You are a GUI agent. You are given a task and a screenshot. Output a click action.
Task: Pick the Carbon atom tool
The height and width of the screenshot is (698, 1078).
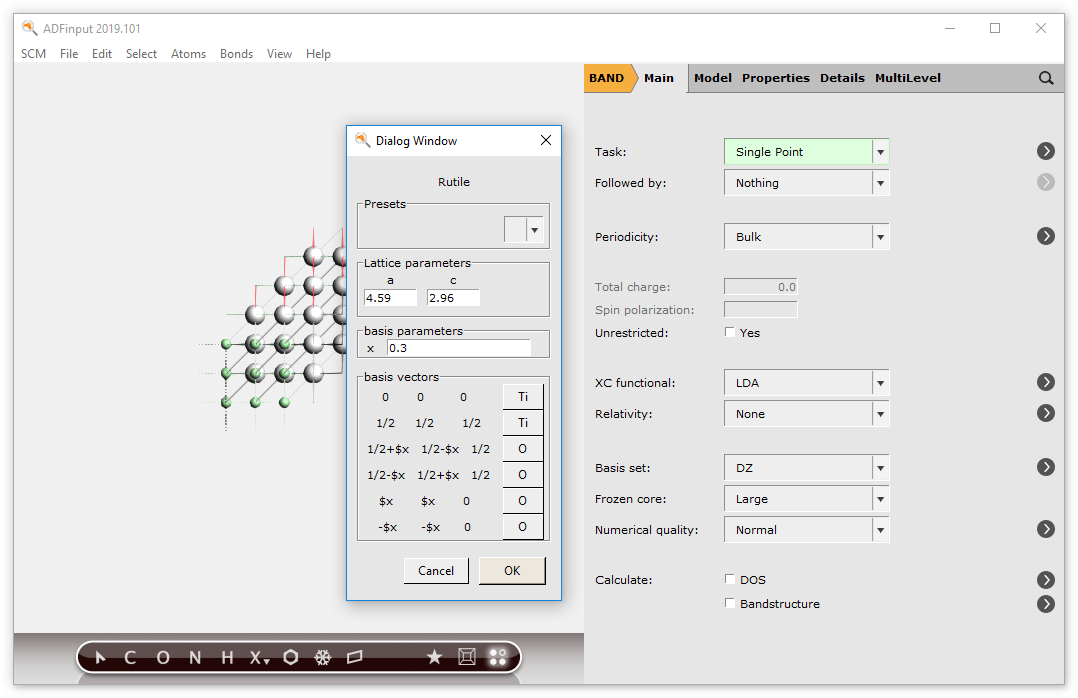pos(129,657)
